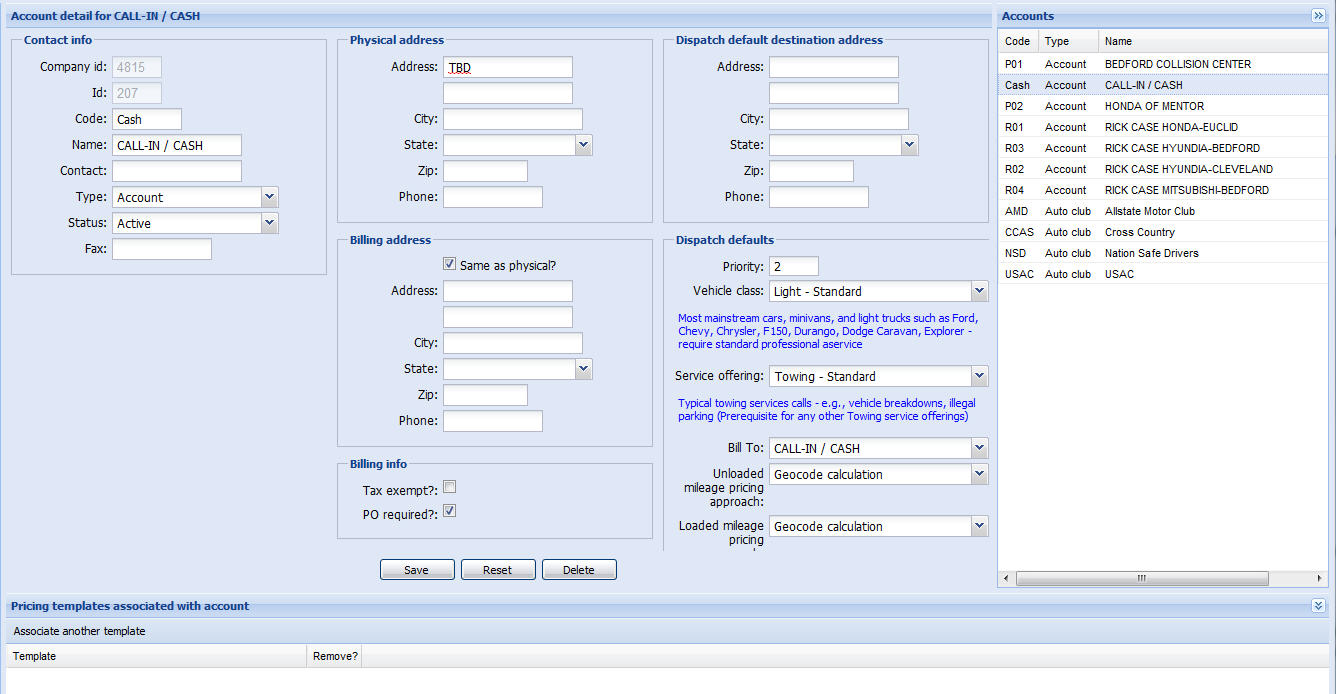Screen dimensions: 1336x694
Task: Enable the Tax exempt checkbox
Action: click(450, 487)
